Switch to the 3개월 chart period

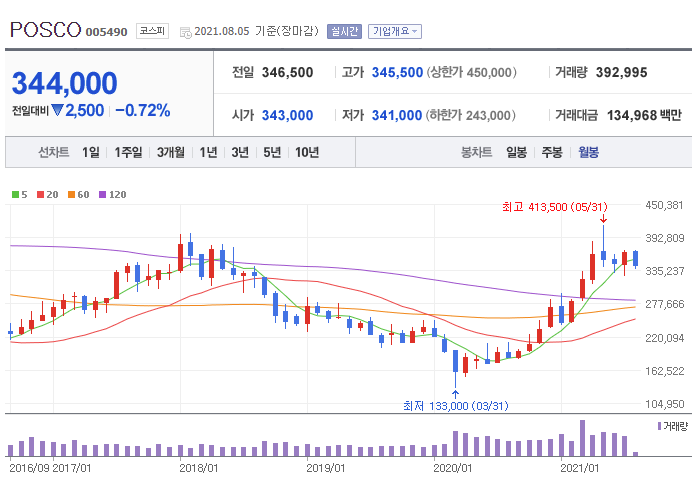tap(171, 152)
